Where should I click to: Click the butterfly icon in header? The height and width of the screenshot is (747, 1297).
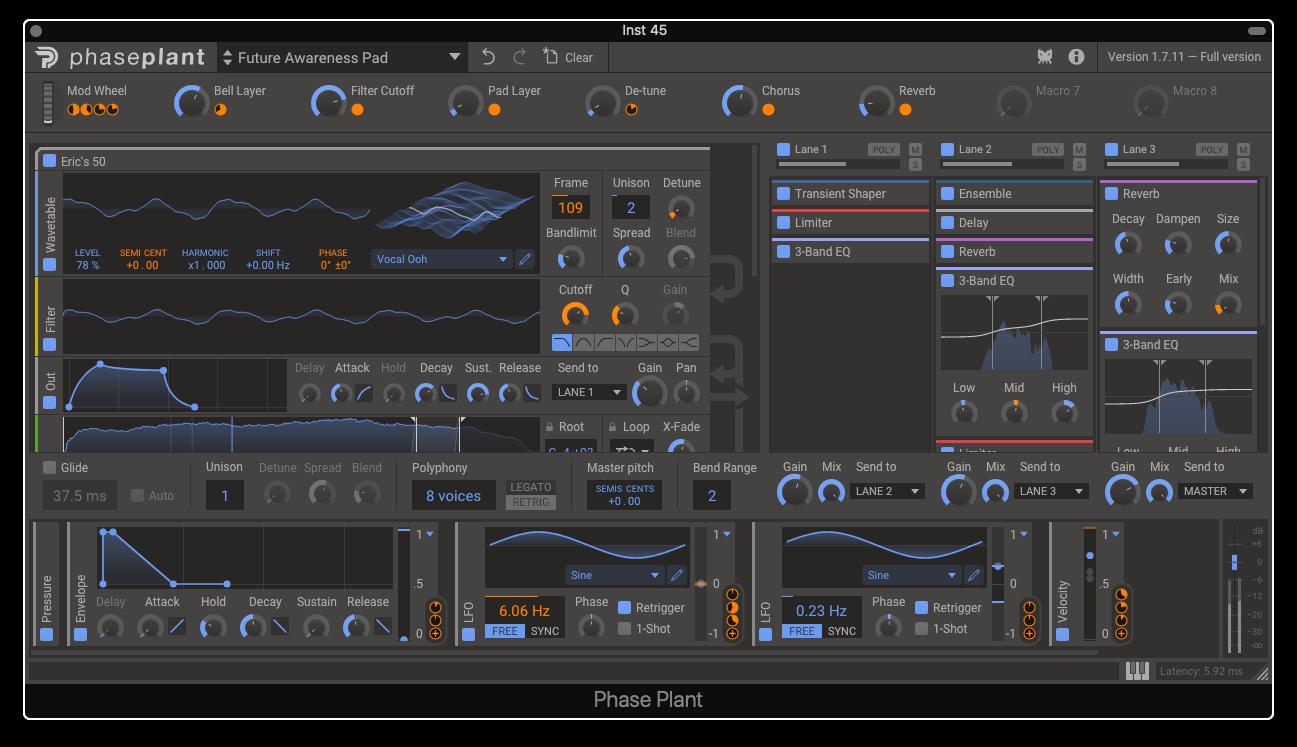click(1044, 57)
